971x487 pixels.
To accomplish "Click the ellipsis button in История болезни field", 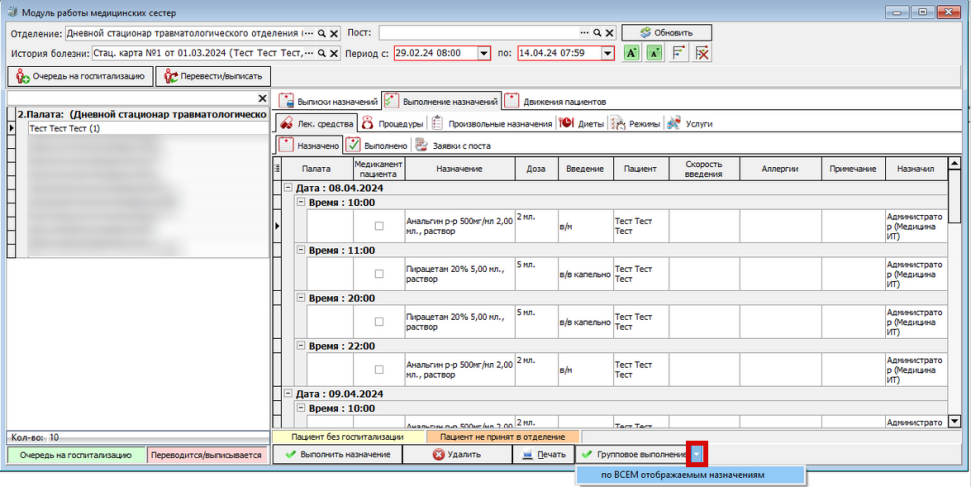I will pos(310,53).
